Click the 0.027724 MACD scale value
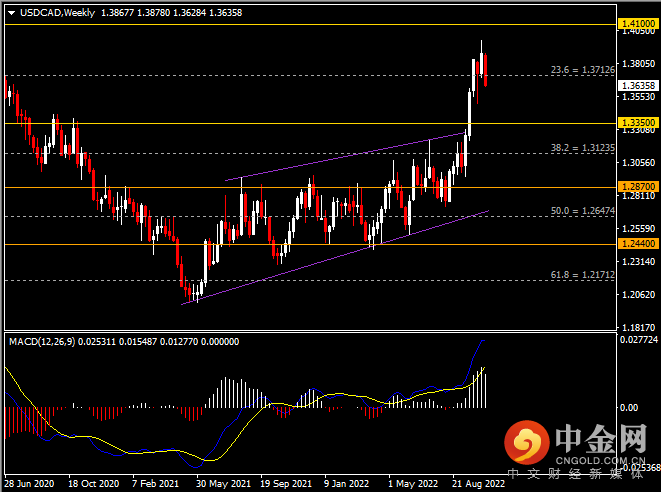The height and width of the screenshot is (492, 661). (x=639, y=339)
